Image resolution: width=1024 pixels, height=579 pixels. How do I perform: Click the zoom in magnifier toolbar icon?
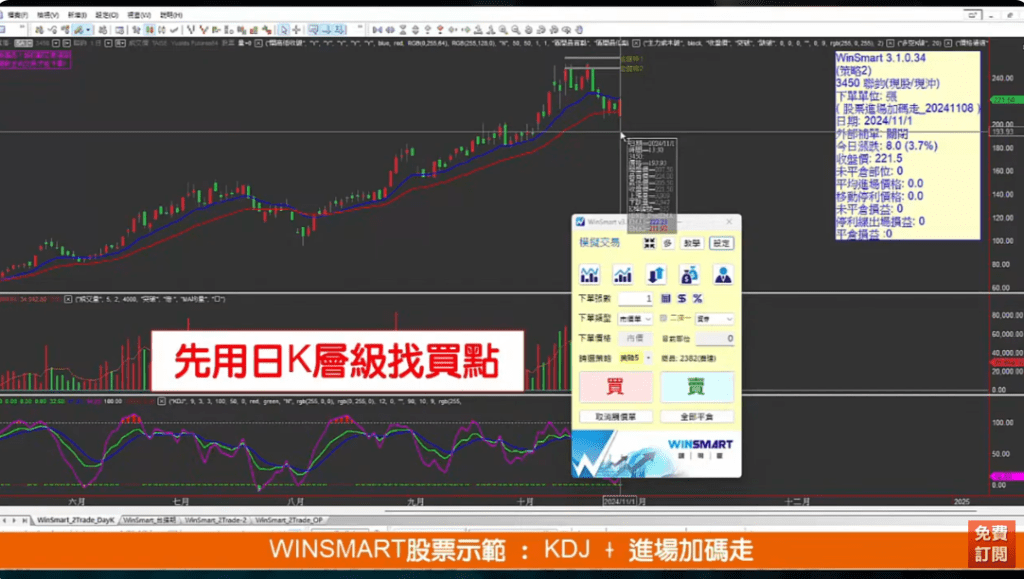pyautogui.click(x=503, y=30)
